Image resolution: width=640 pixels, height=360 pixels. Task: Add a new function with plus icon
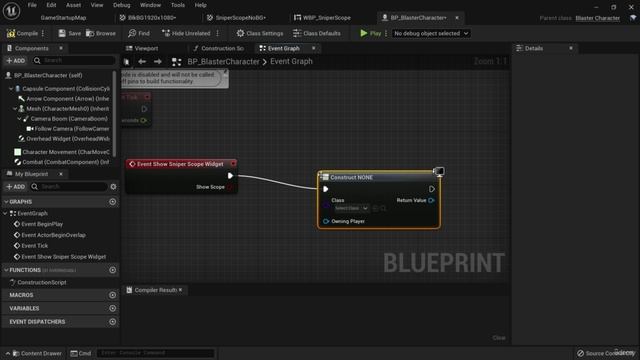pyautogui.click(x=113, y=270)
